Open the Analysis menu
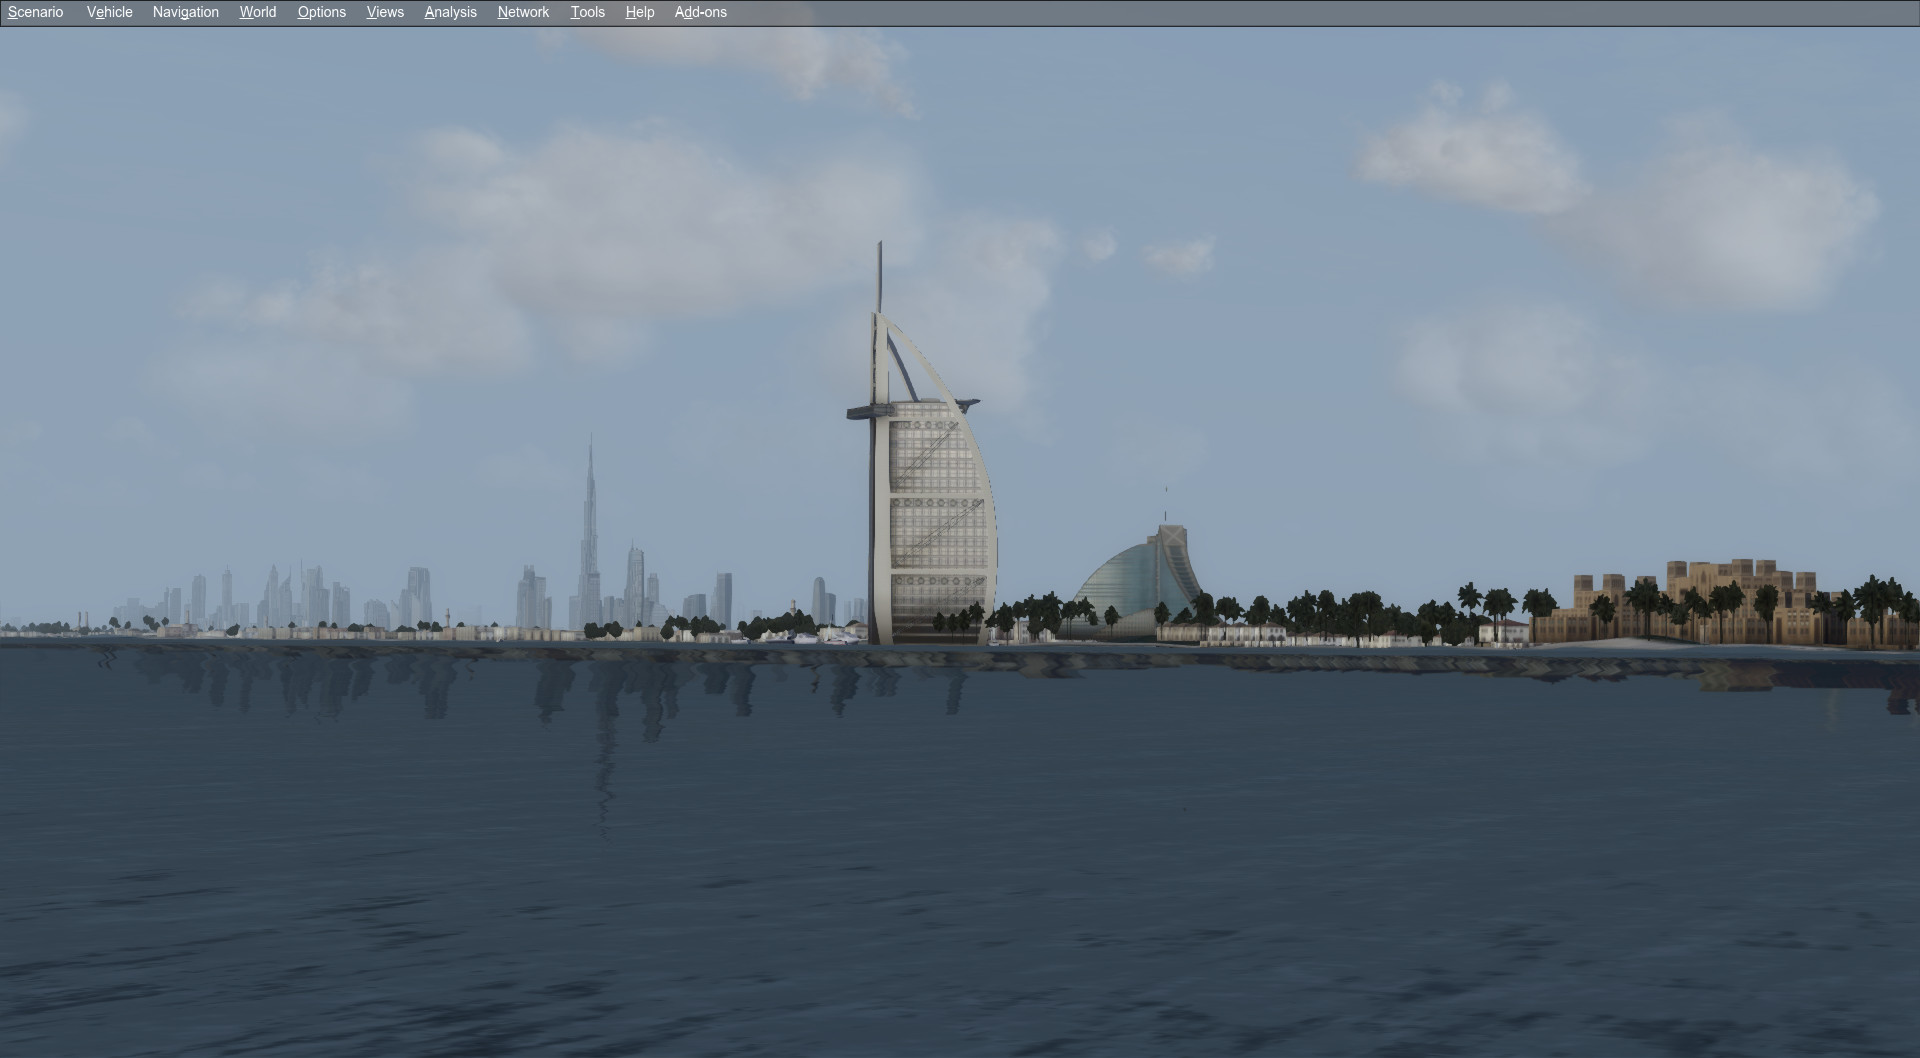1920x1058 pixels. (450, 12)
